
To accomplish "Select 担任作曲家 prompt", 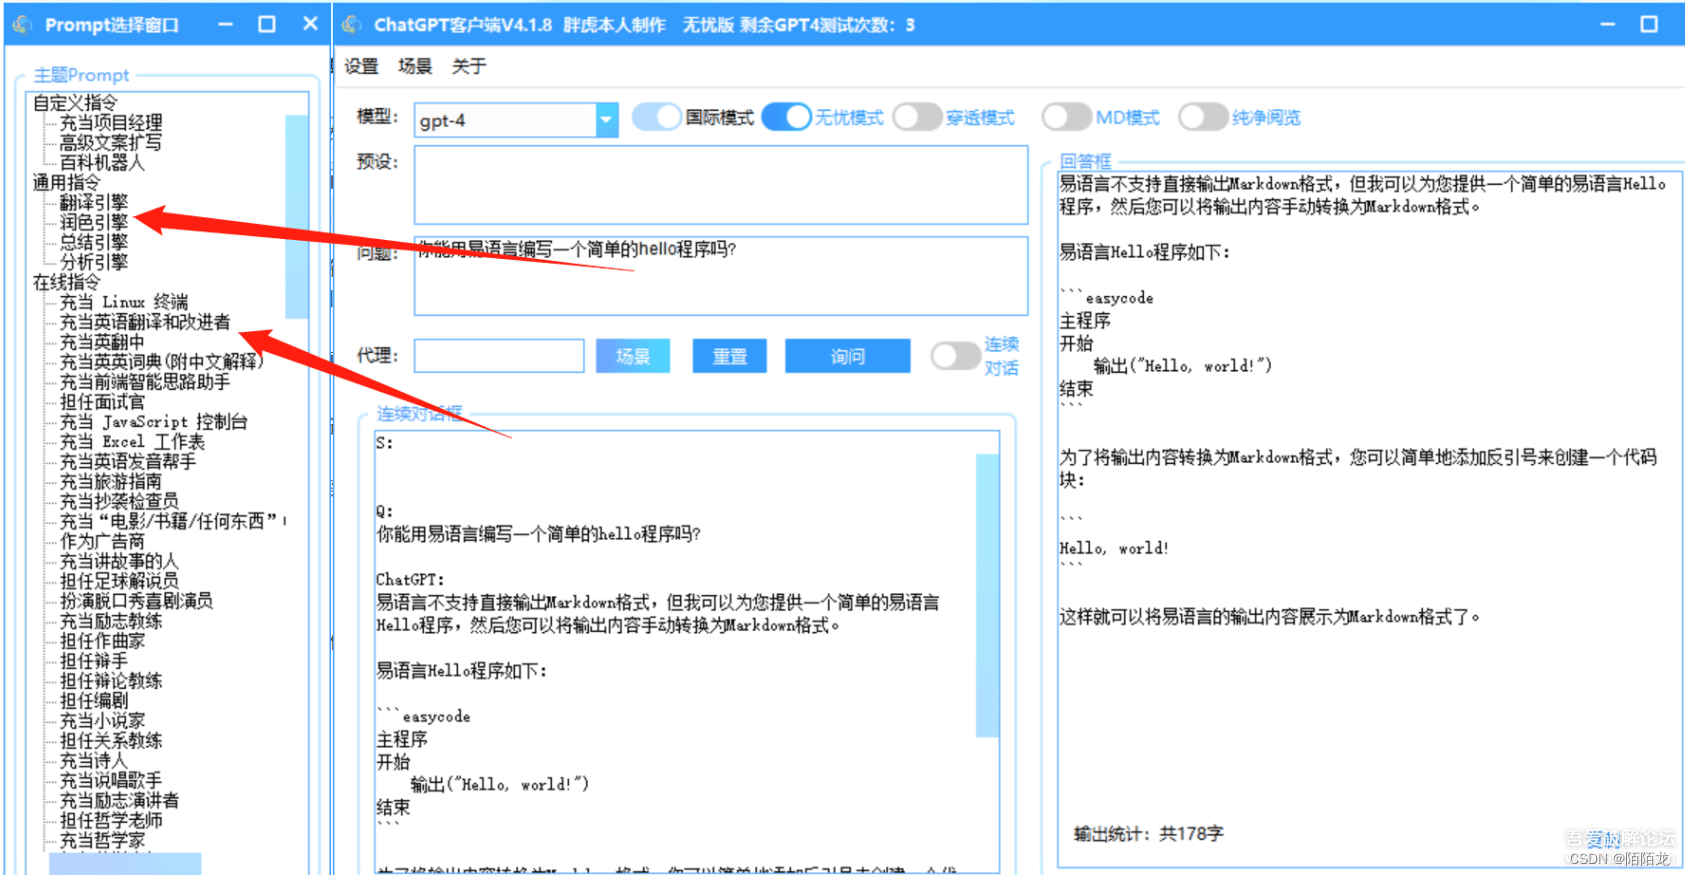I will click(x=102, y=641).
